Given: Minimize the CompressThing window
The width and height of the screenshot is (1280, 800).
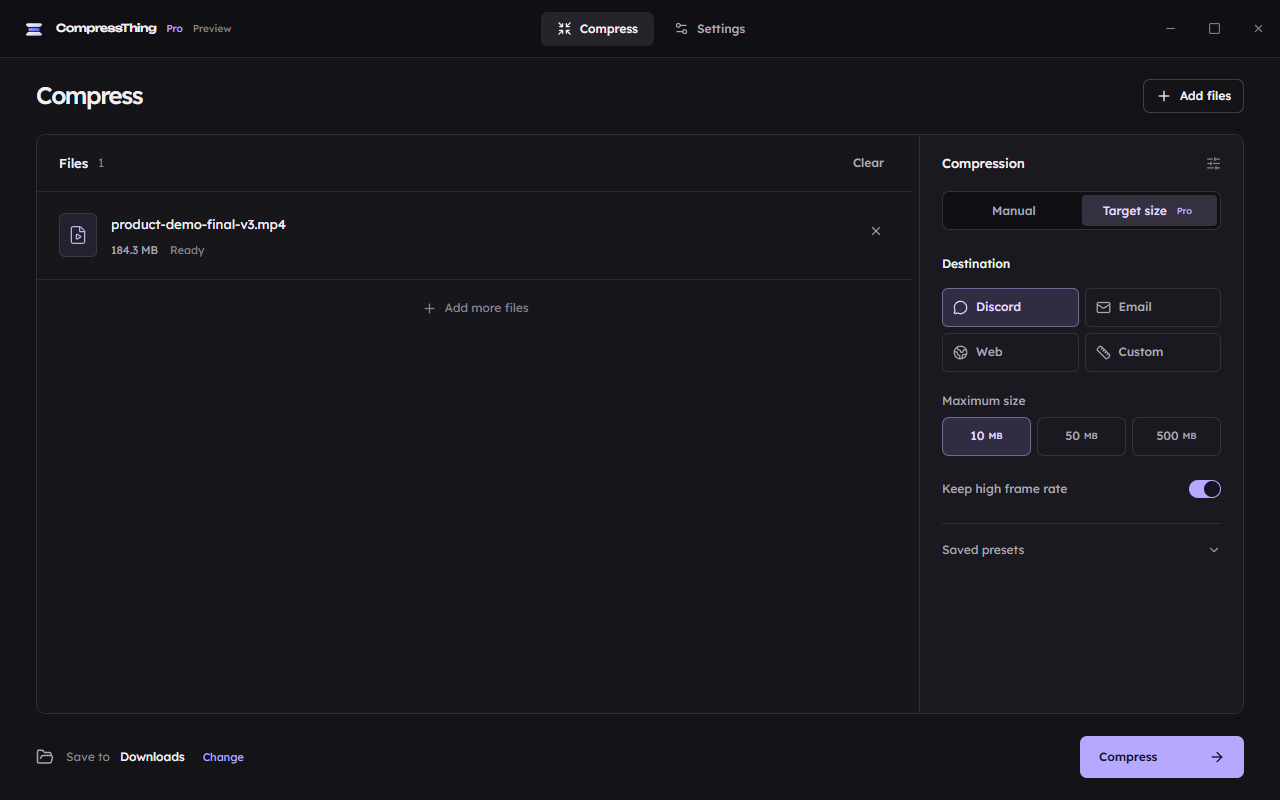Looking at the screenshot, I should 1170,29.
